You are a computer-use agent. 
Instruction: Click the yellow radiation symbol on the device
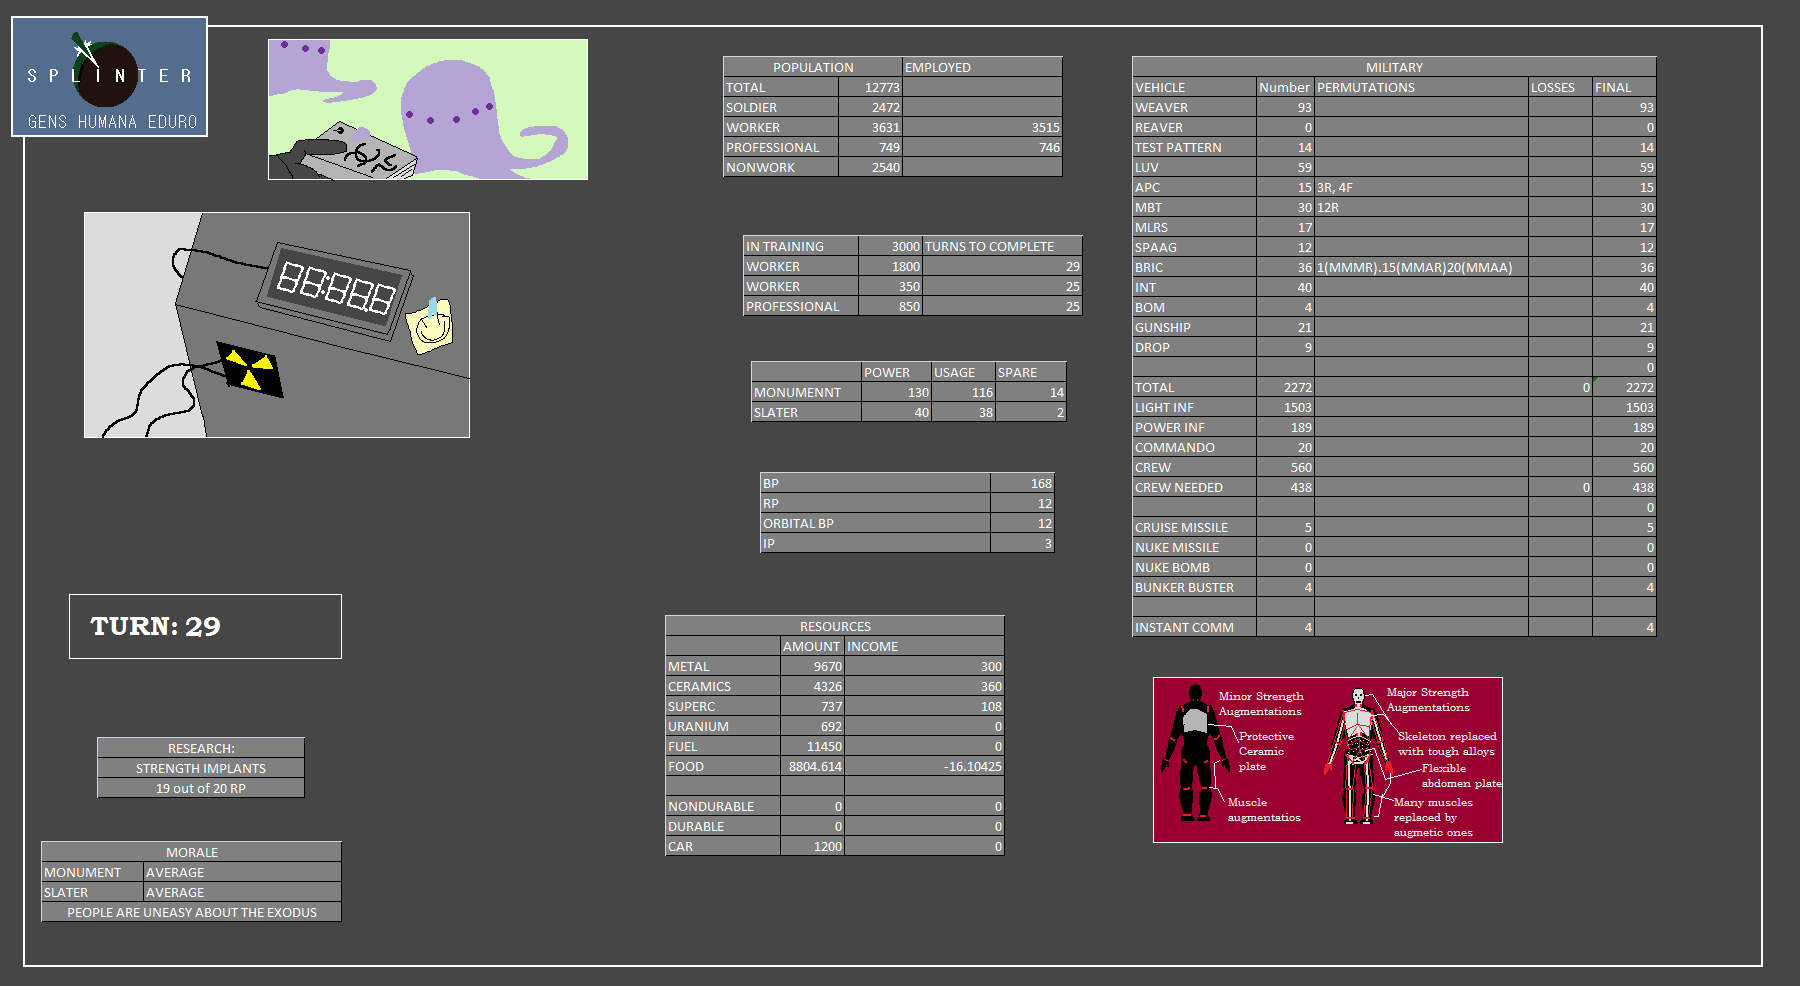click(249, 370)
